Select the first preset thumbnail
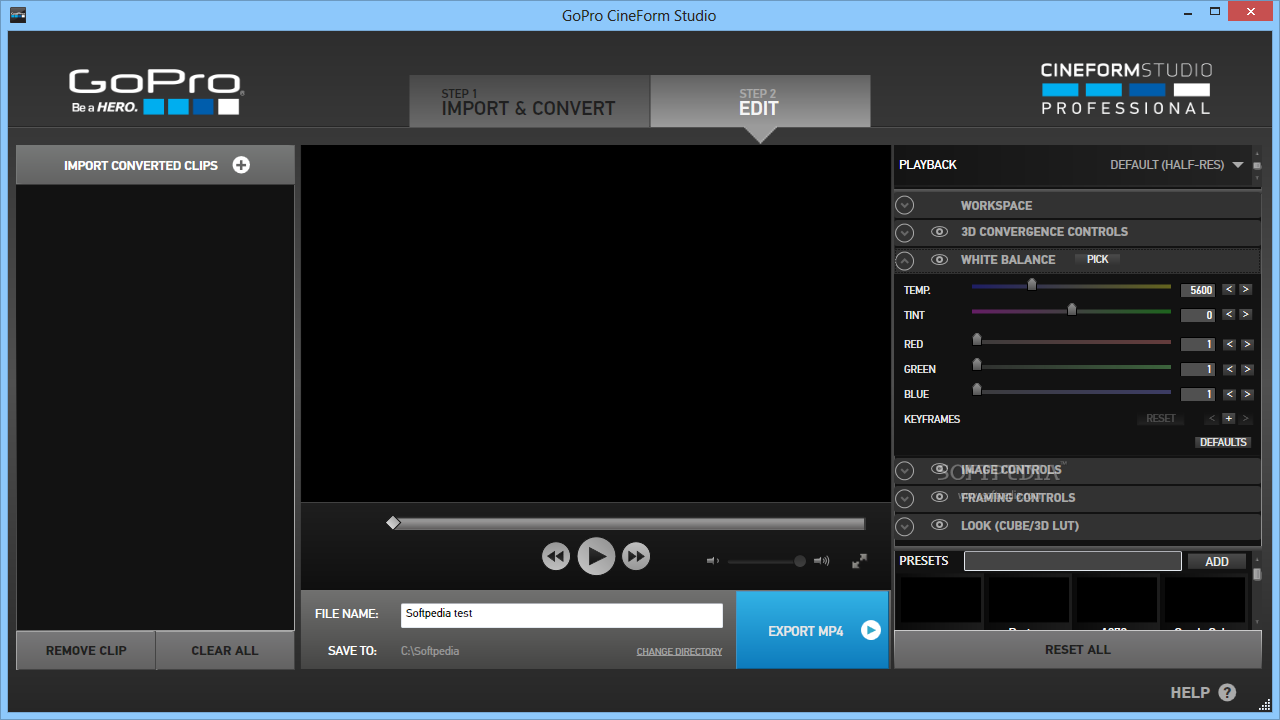 941,600
